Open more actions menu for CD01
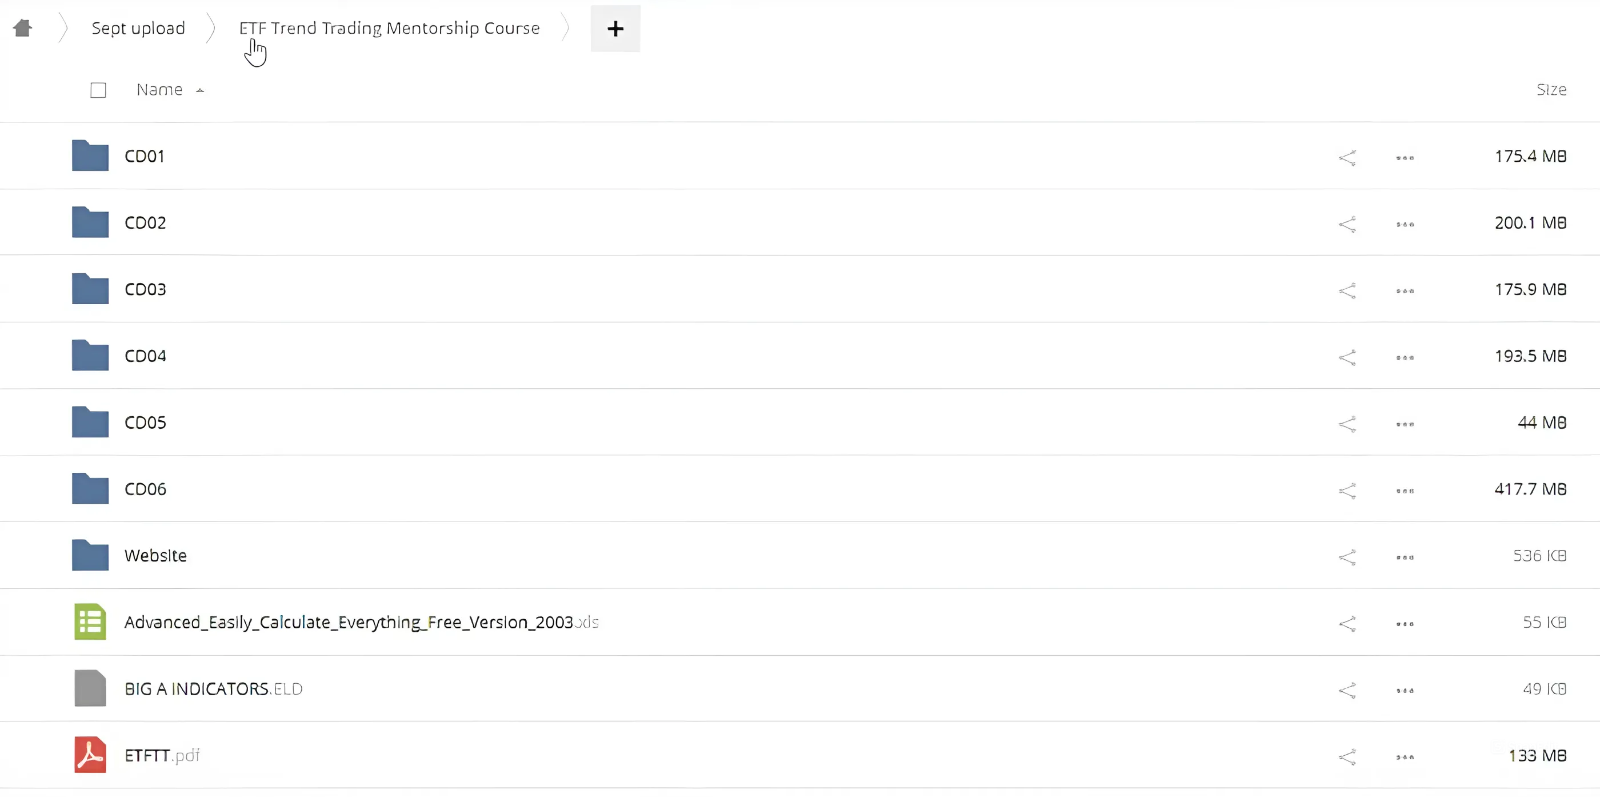The image size is (1600, 797). tap(1405, 158)
